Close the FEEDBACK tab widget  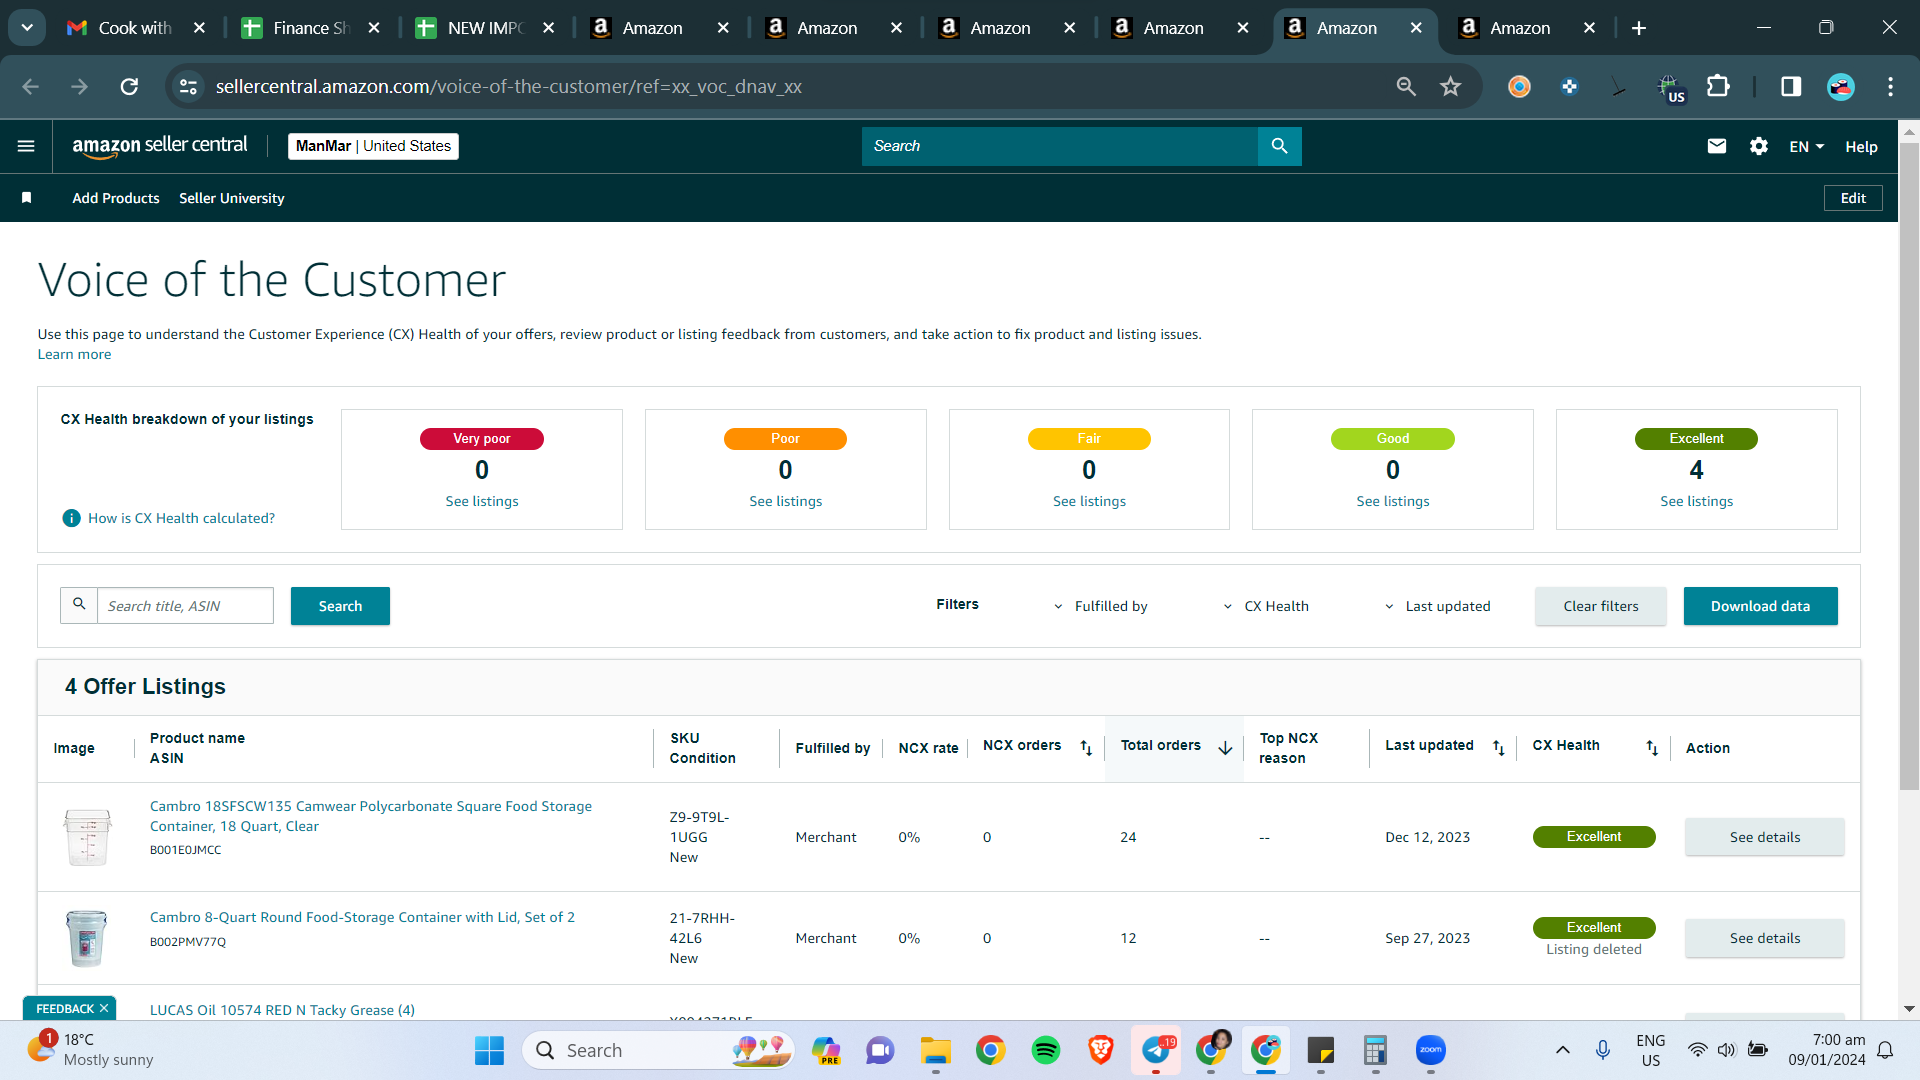point(104,1008)
